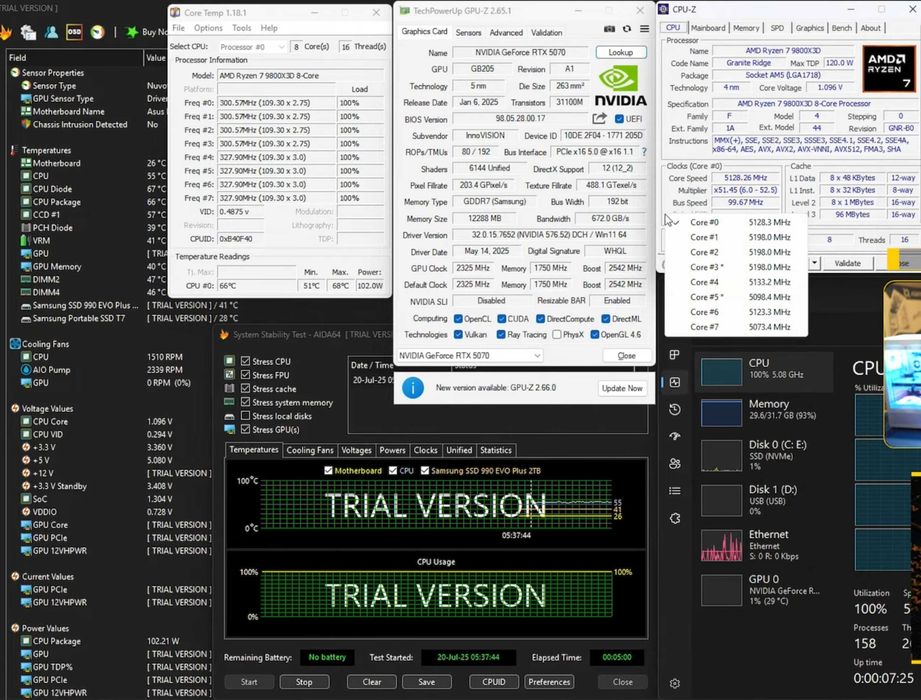Collapse the Current Values group
Image resolution: width=921 pixels, height=700 pixels.
coord(42,577)
